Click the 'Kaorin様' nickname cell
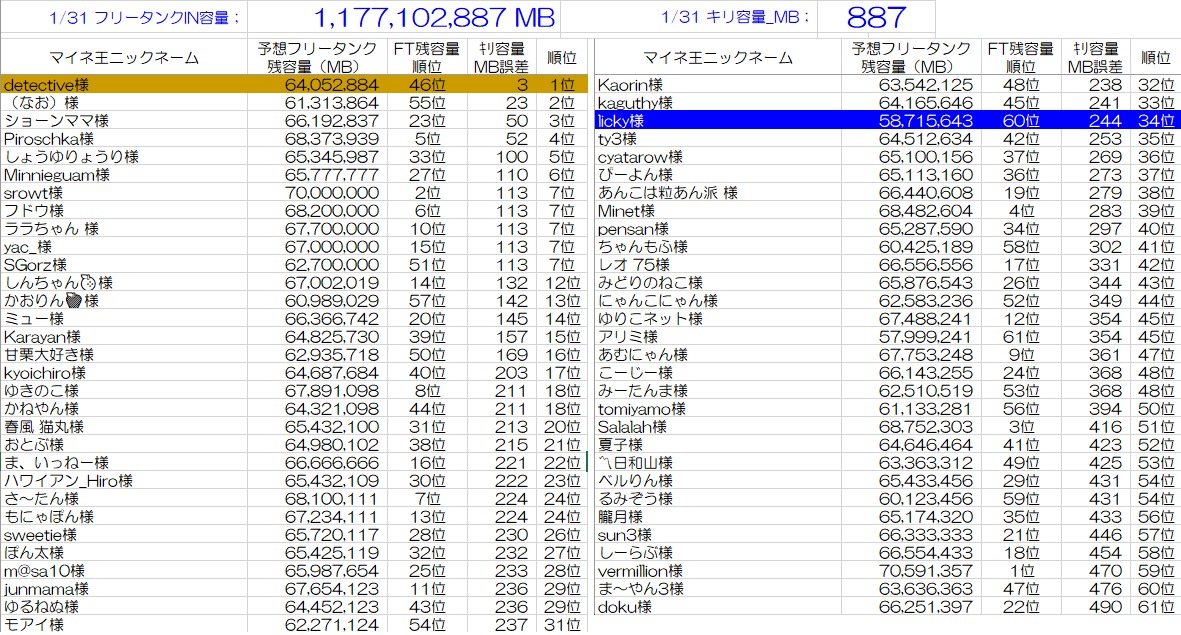This screenshot has height=635, width=1181. point(718,84)
